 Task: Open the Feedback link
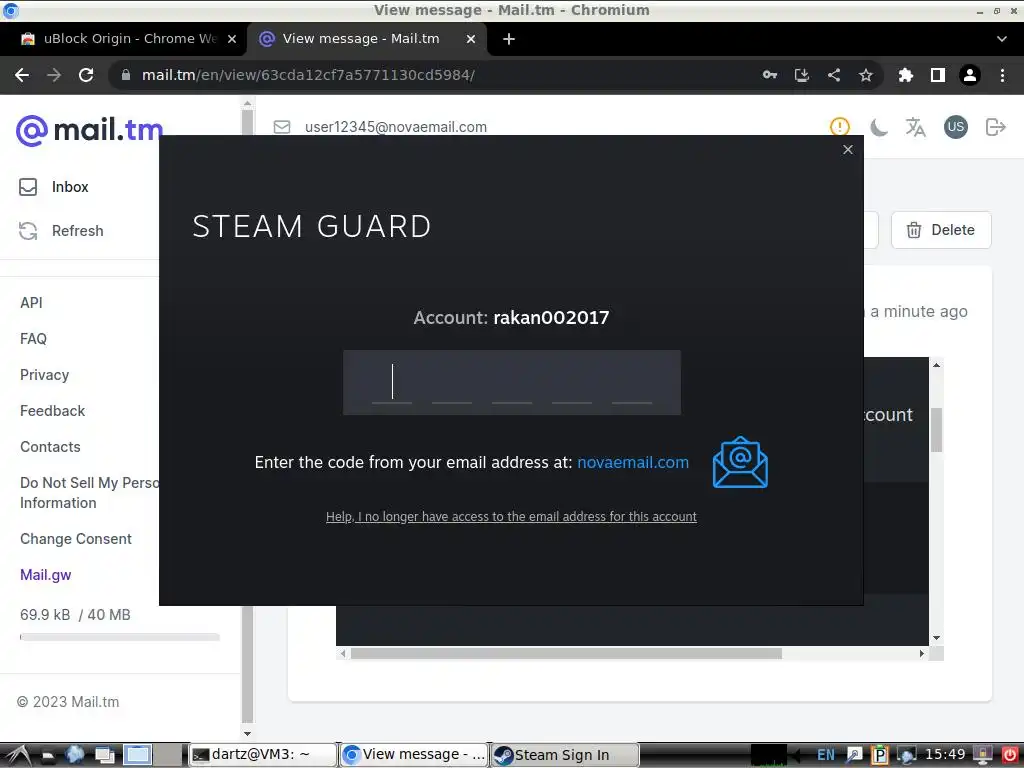[52, 411]
